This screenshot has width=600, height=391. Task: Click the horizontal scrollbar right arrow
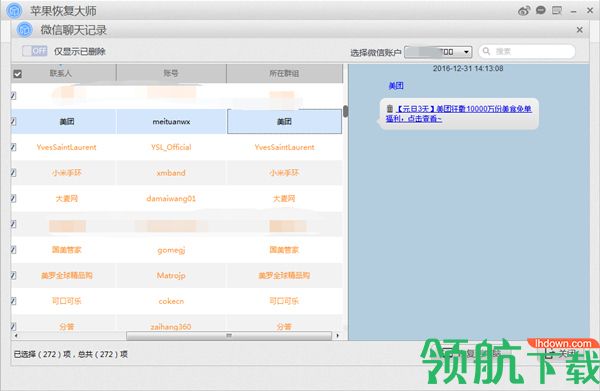(x=337, y=336)
